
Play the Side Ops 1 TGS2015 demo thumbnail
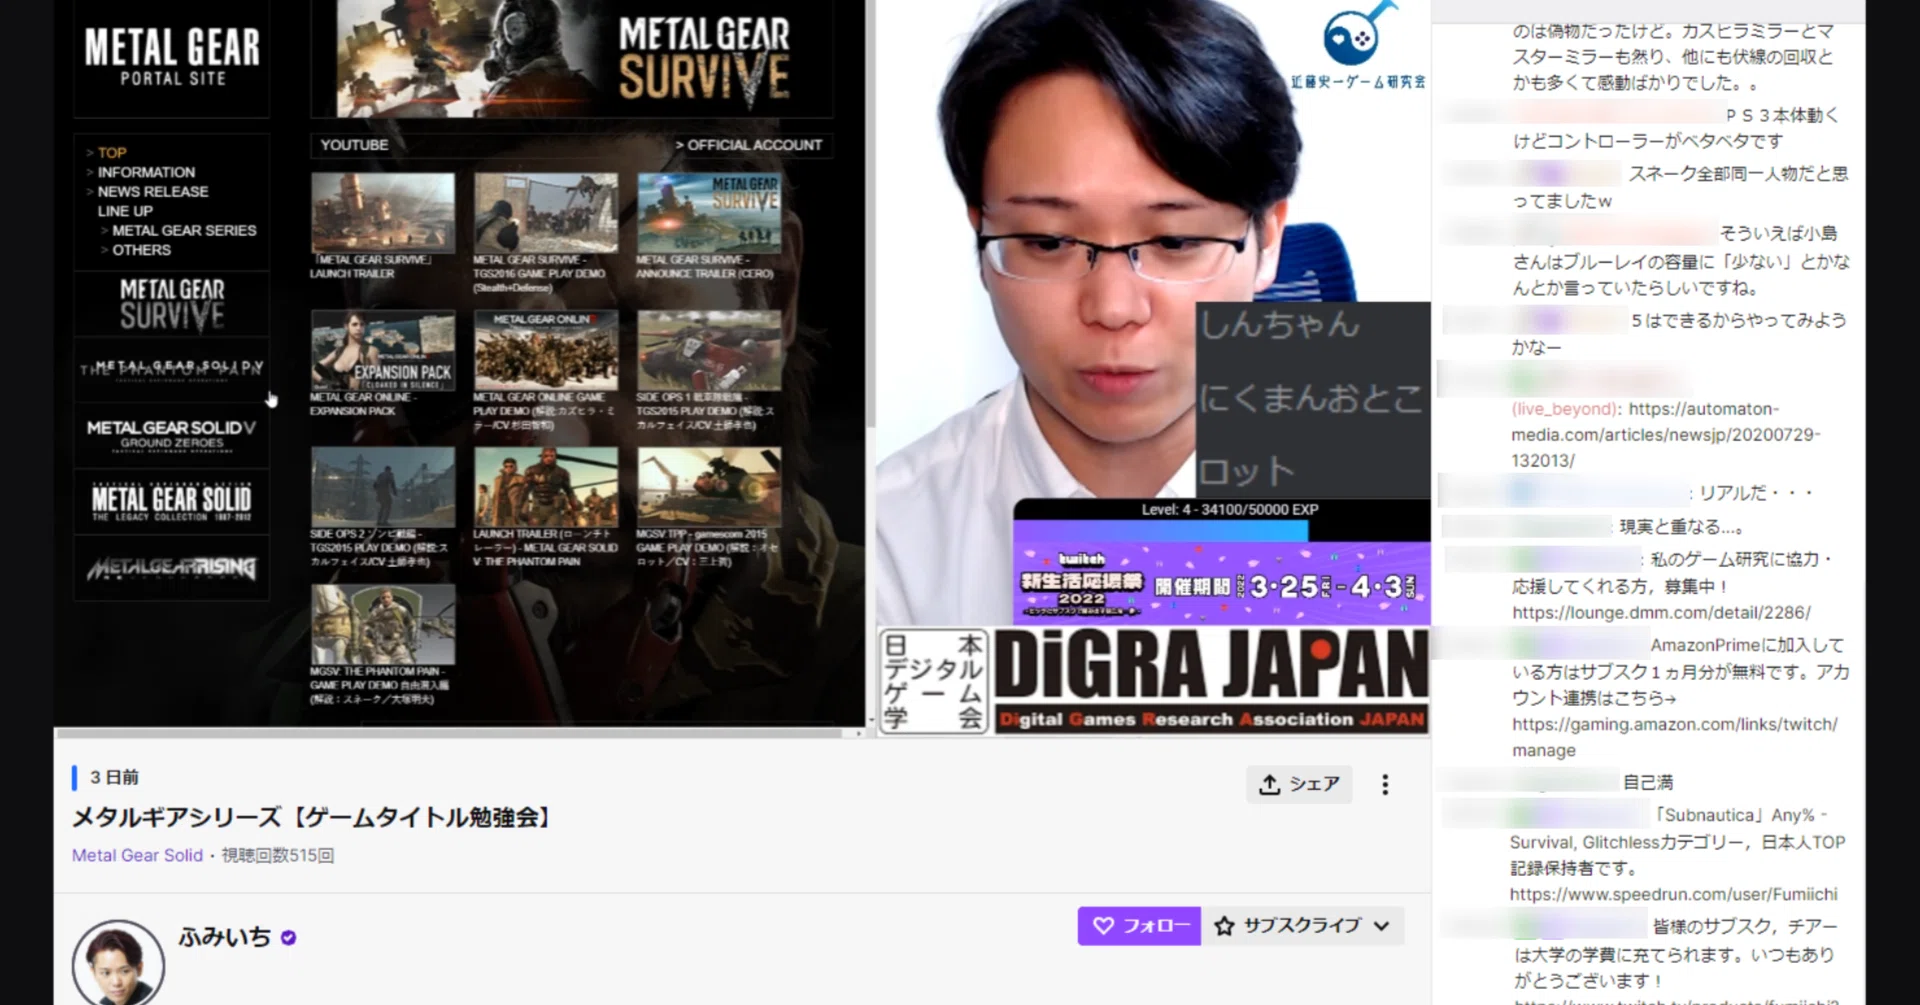(709, 350)
